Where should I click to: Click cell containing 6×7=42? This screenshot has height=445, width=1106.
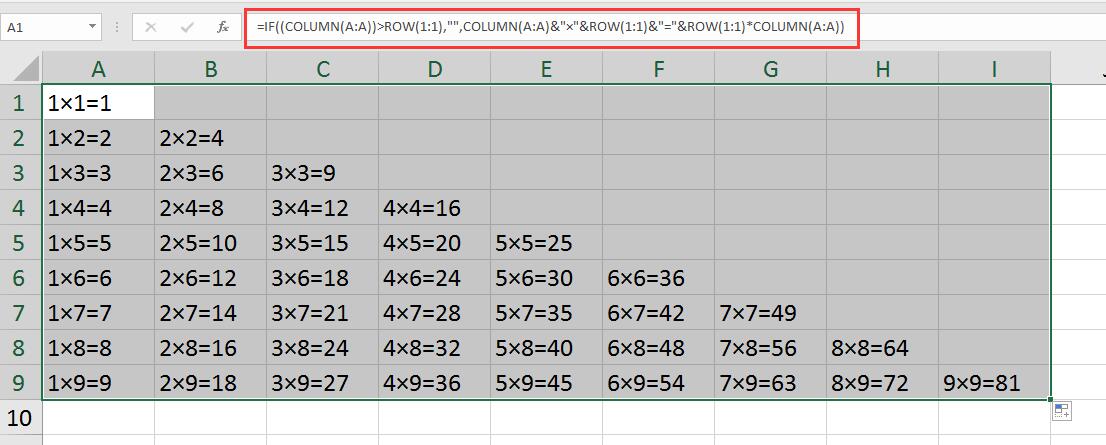coord(659,312)
